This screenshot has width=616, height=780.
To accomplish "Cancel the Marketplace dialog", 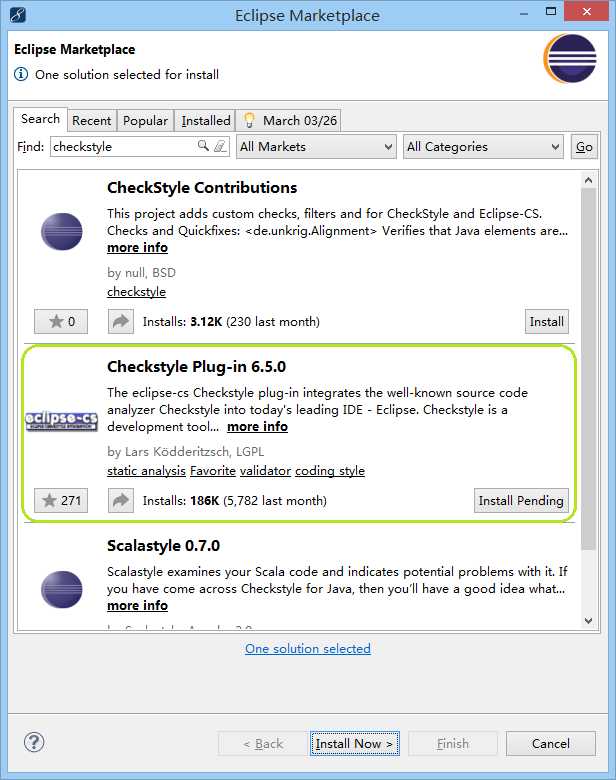I will (550, 744).
